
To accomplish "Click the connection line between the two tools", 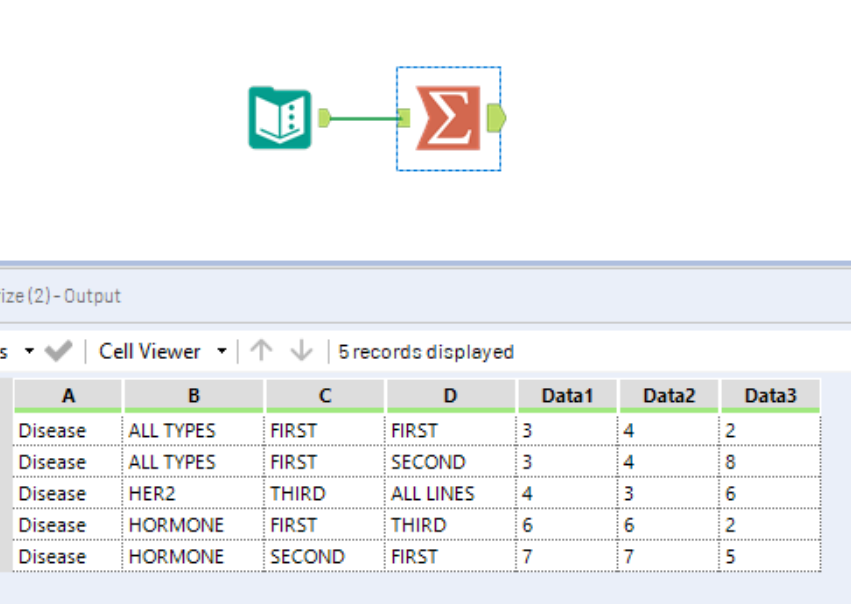I will [x=362, y=117].
